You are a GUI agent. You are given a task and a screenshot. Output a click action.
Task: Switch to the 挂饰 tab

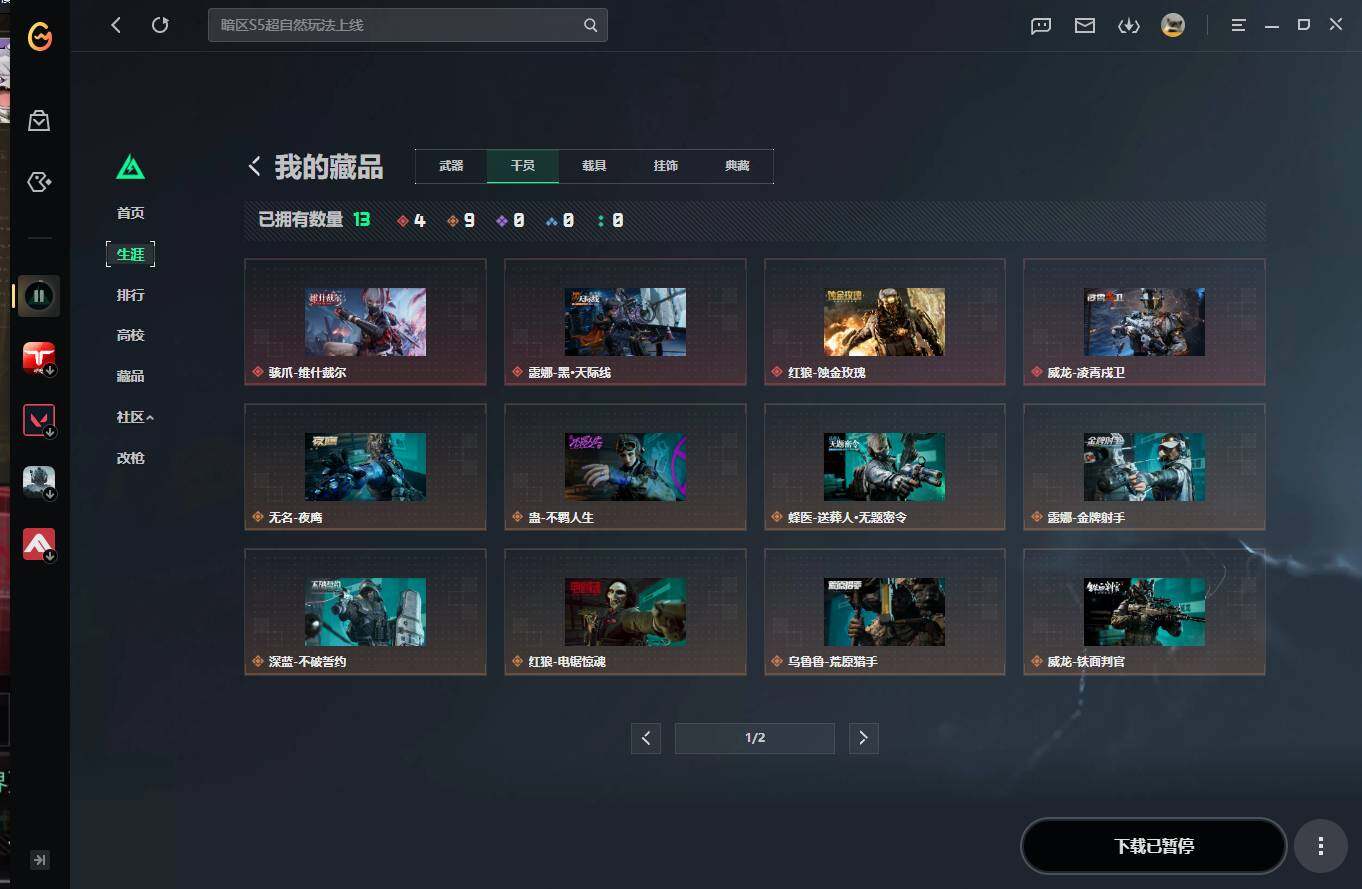[x=666, y=166]
